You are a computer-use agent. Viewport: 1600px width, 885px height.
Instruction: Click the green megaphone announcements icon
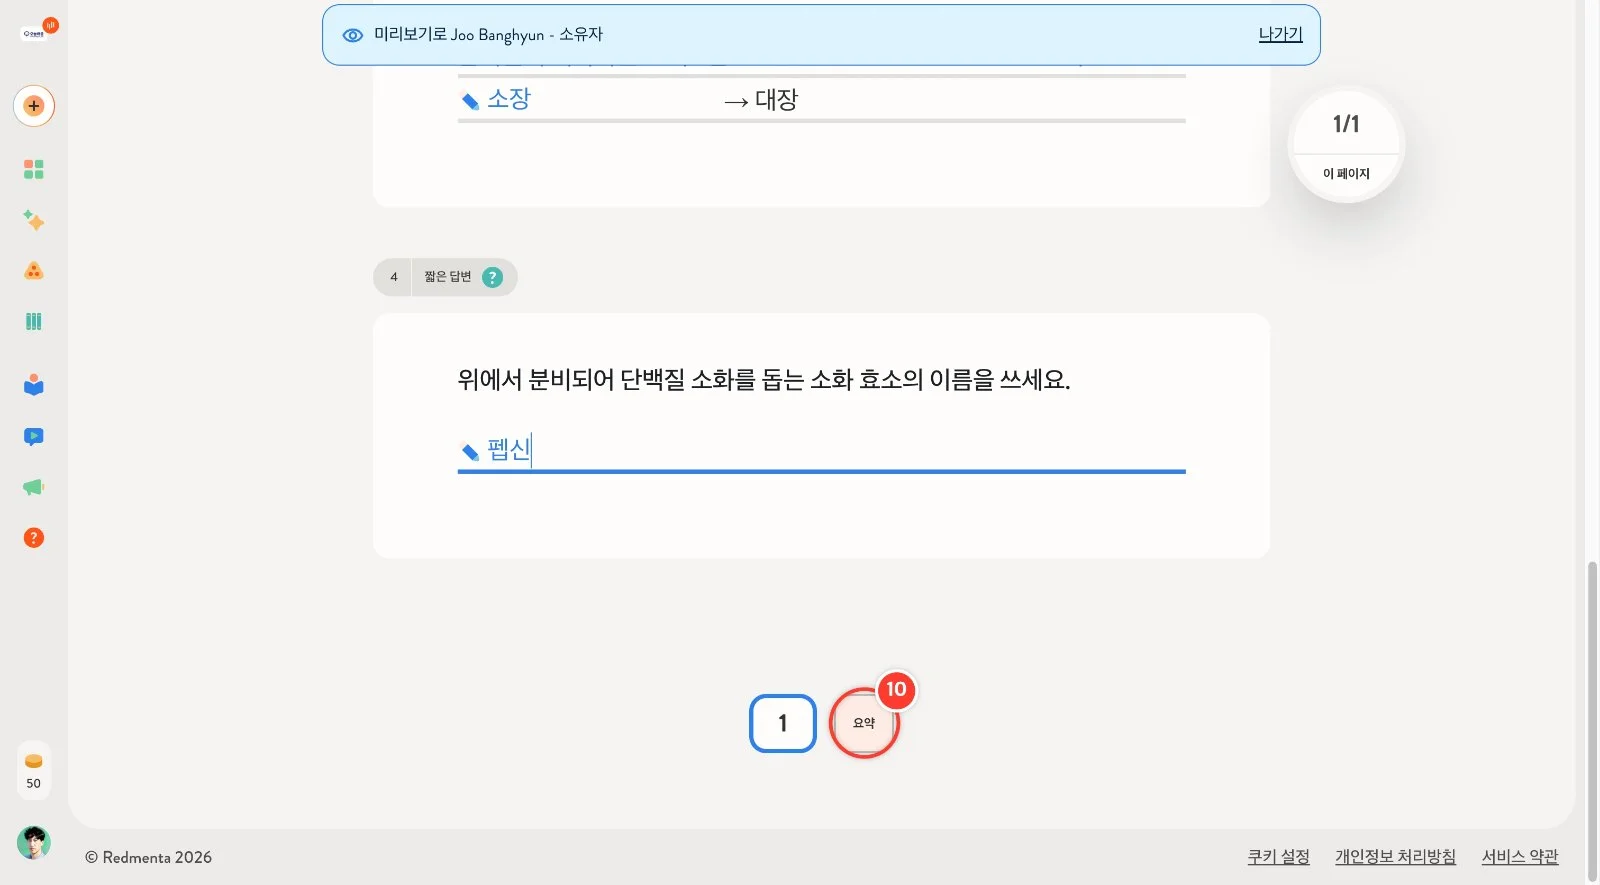[34, 487]
